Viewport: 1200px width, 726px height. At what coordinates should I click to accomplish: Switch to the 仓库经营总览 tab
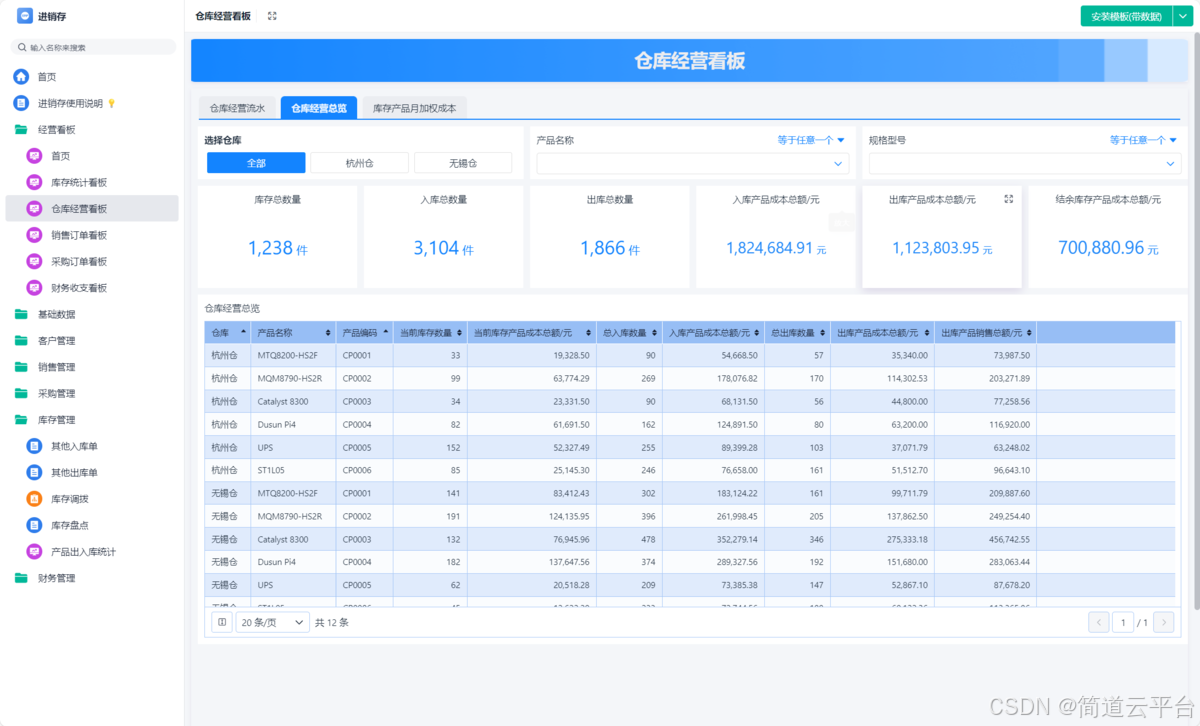click(x=319, y=108)
